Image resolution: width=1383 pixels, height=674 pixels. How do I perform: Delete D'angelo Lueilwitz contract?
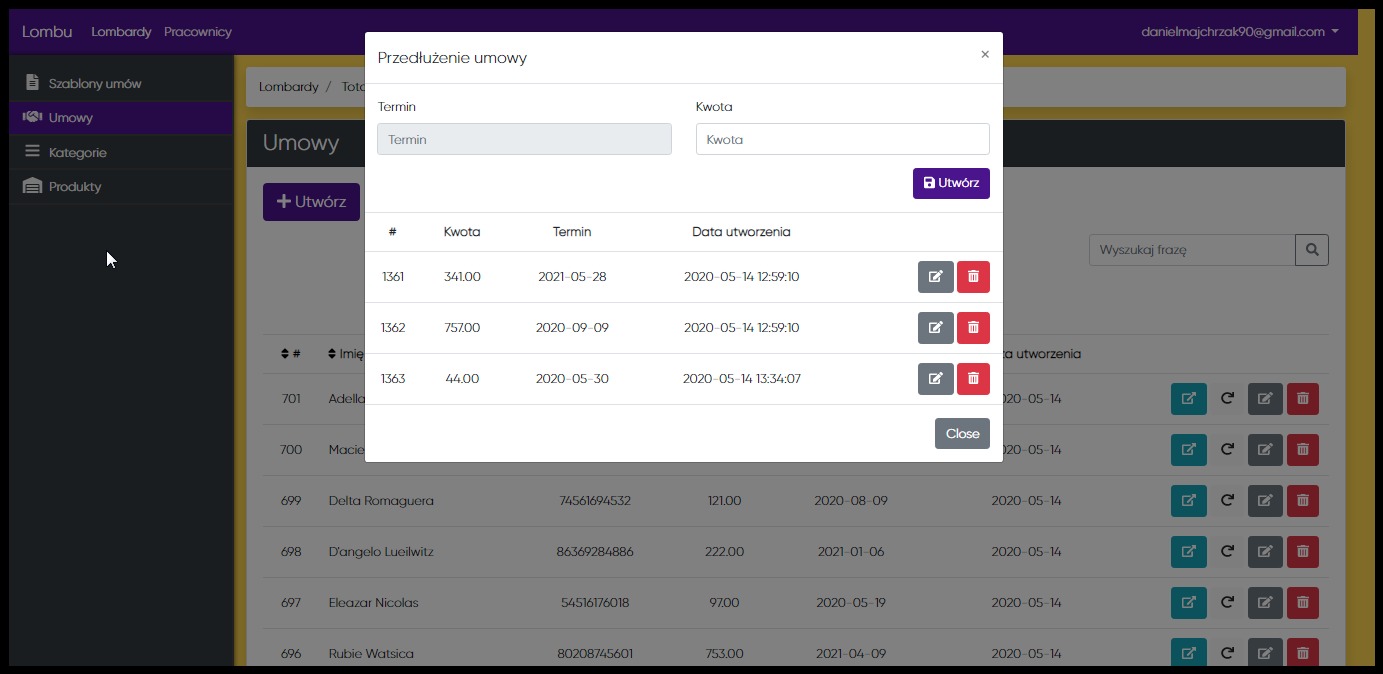point(1302,552)
